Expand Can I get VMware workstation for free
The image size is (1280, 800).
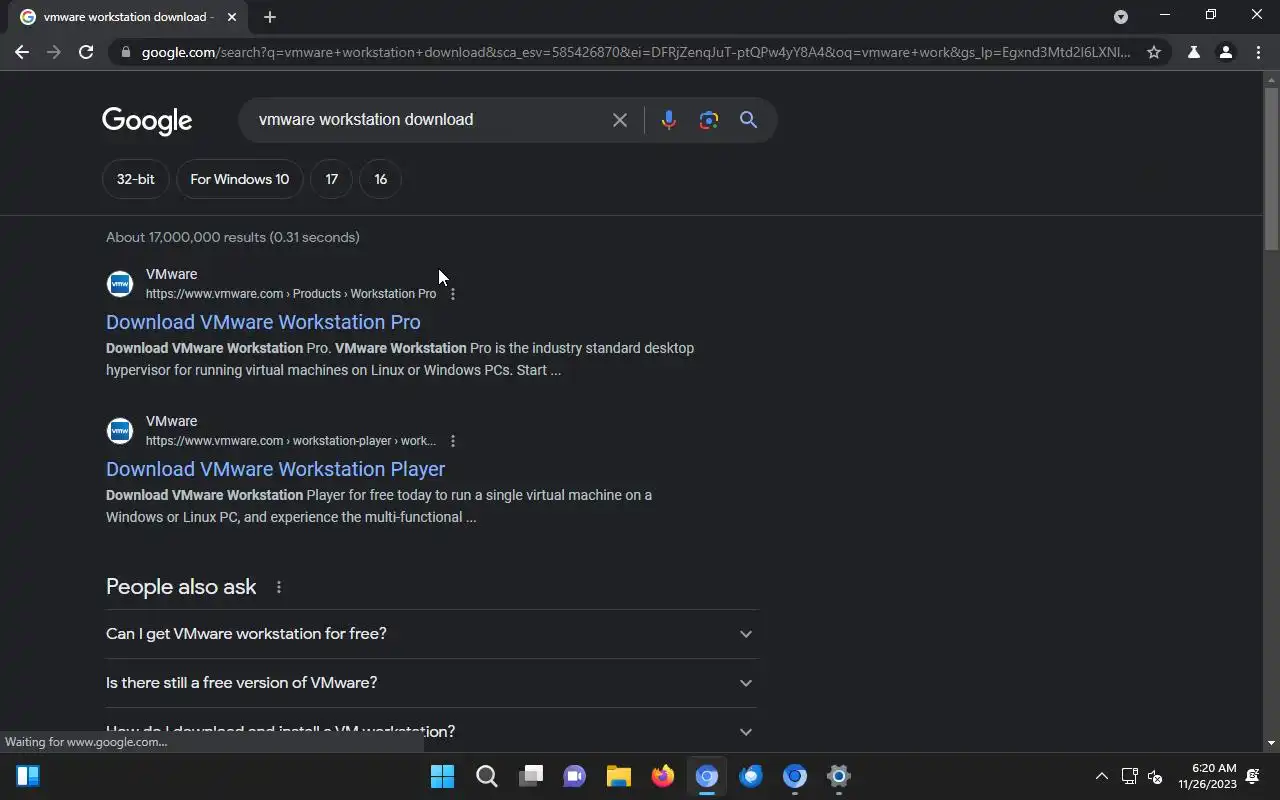tap(432, 634)
